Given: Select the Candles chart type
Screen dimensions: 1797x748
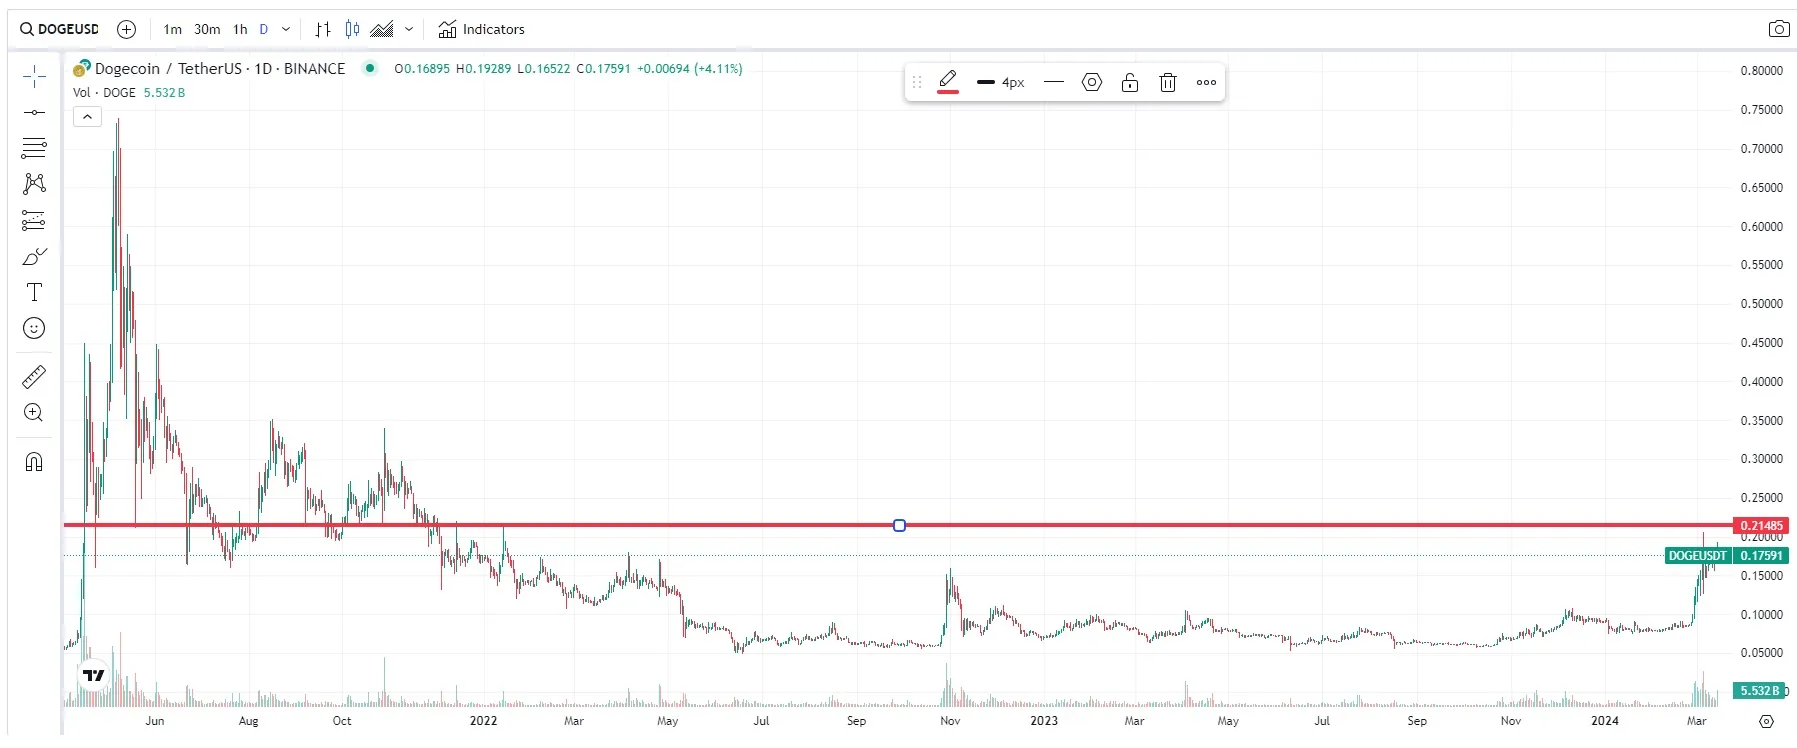Looking at the screenshot, I should tap(352, 29).
